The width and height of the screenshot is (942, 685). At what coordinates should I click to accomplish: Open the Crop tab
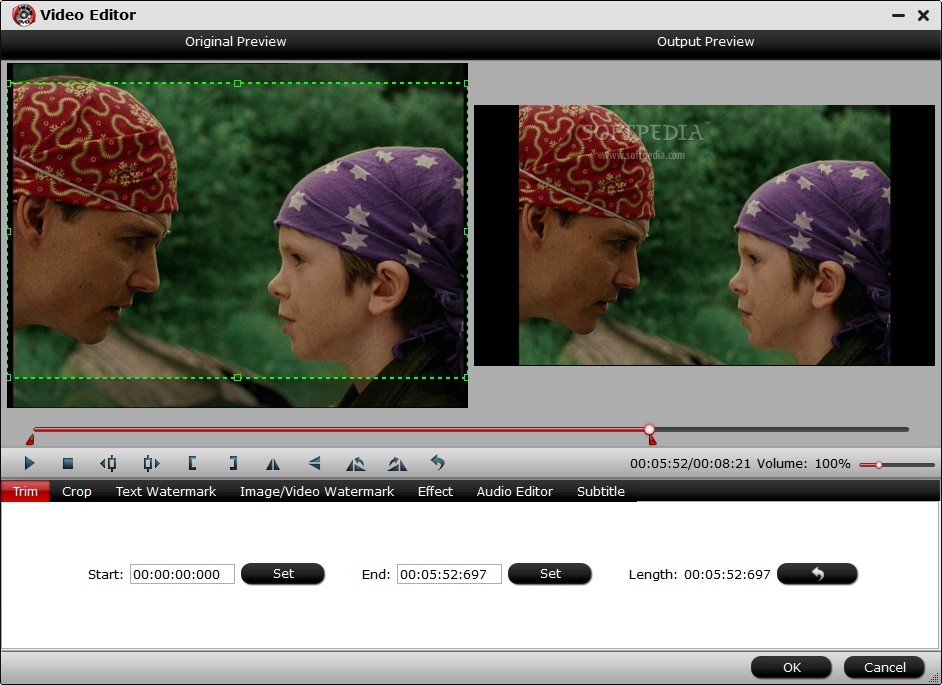77,492
